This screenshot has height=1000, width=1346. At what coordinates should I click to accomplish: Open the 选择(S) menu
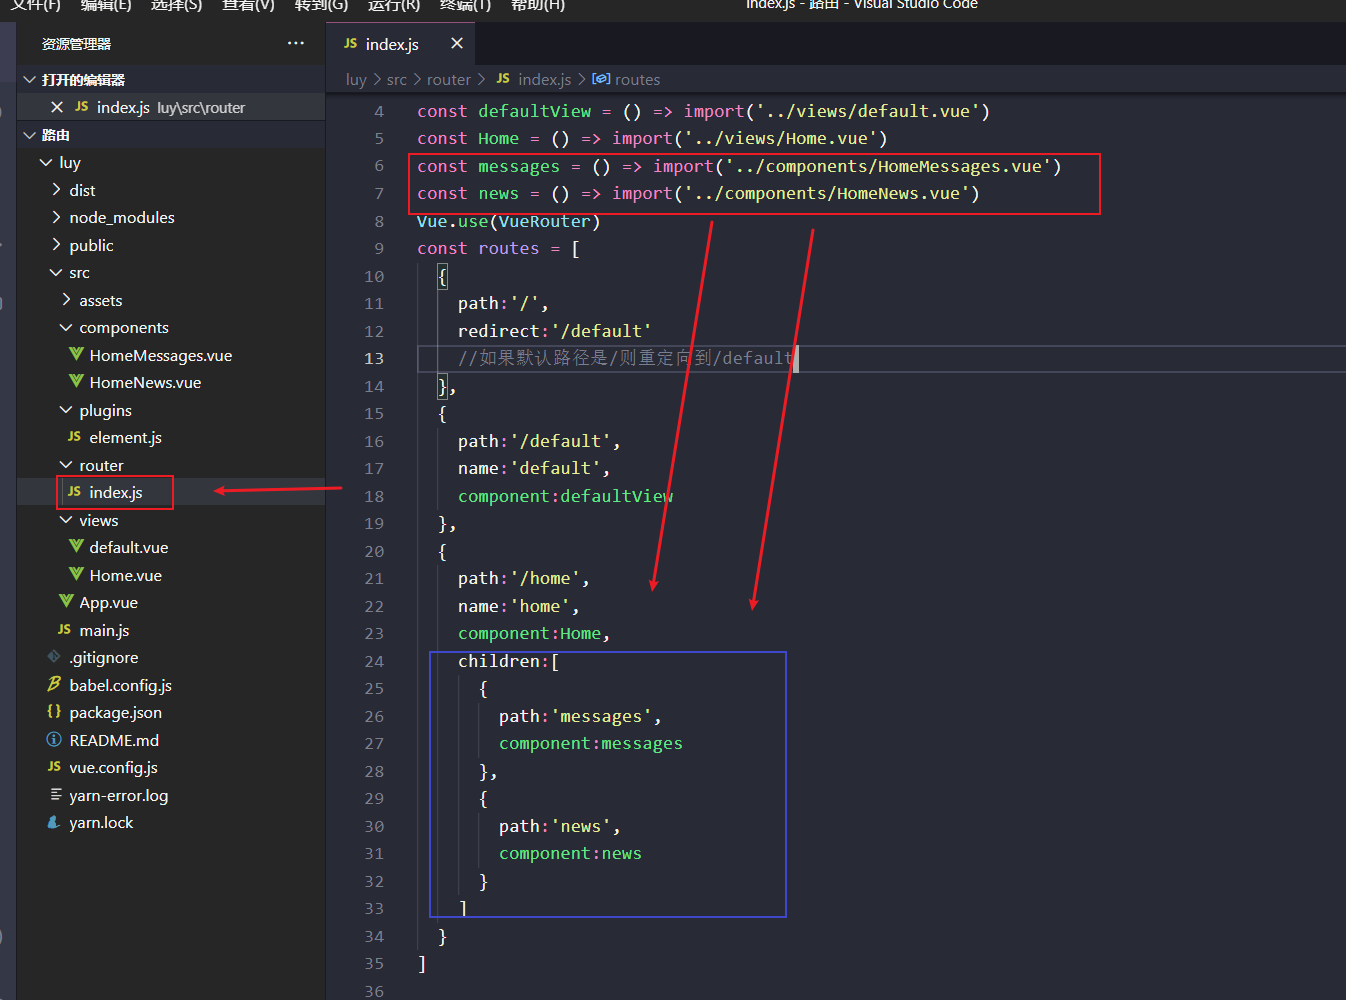(x=176, y=5)
